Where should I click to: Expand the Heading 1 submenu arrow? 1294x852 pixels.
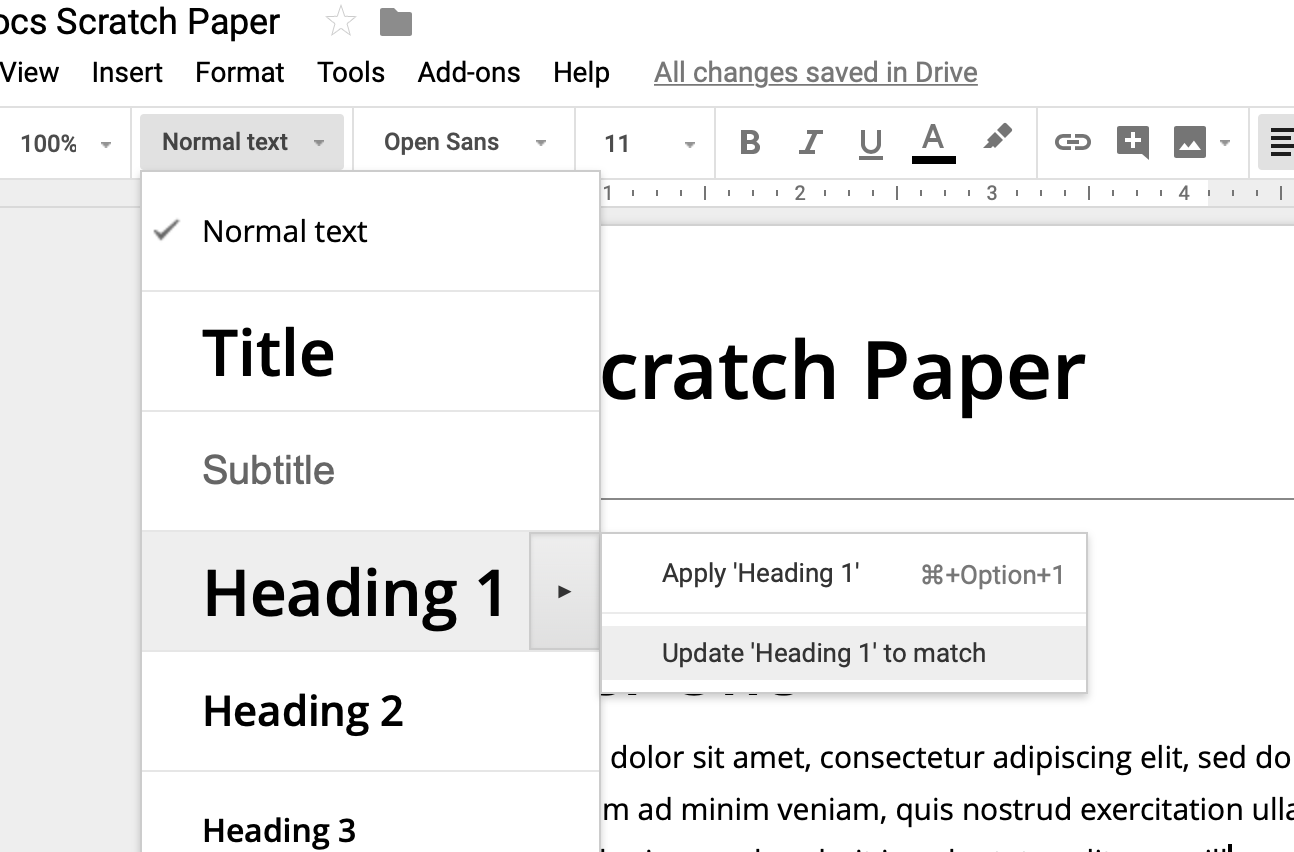click(x=564, y=591)
